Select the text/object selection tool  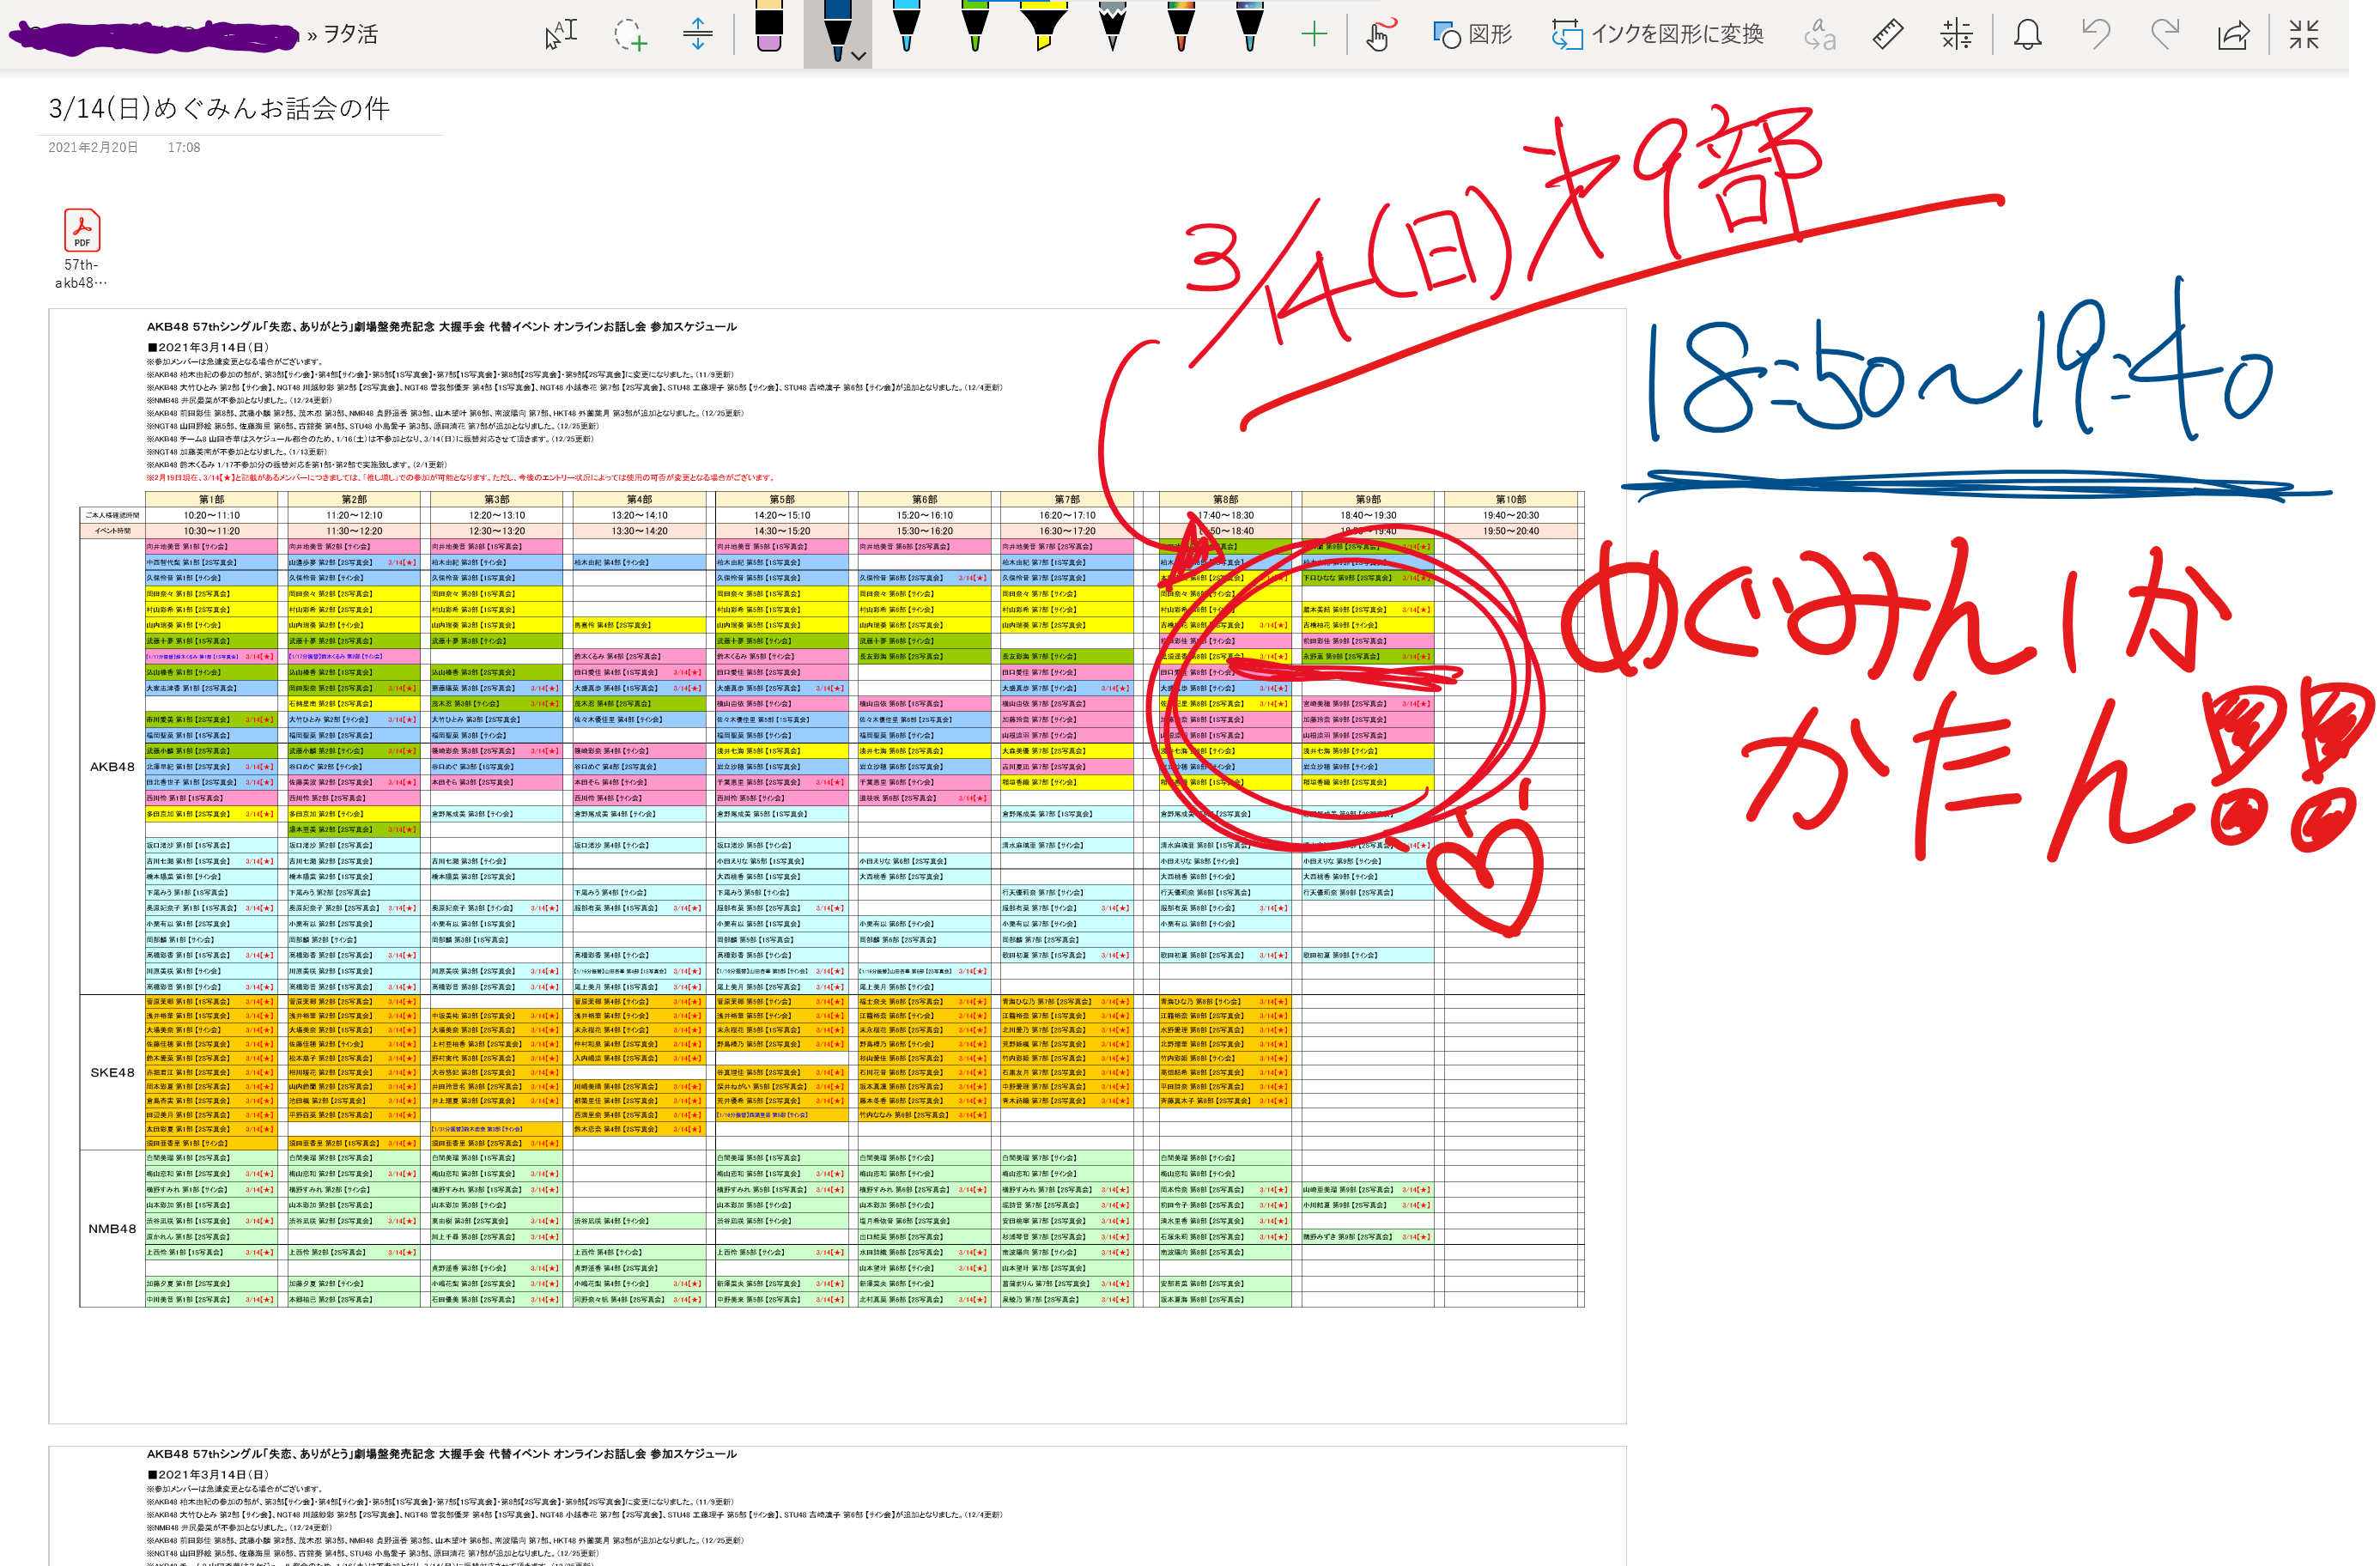(x=560, y=34)
